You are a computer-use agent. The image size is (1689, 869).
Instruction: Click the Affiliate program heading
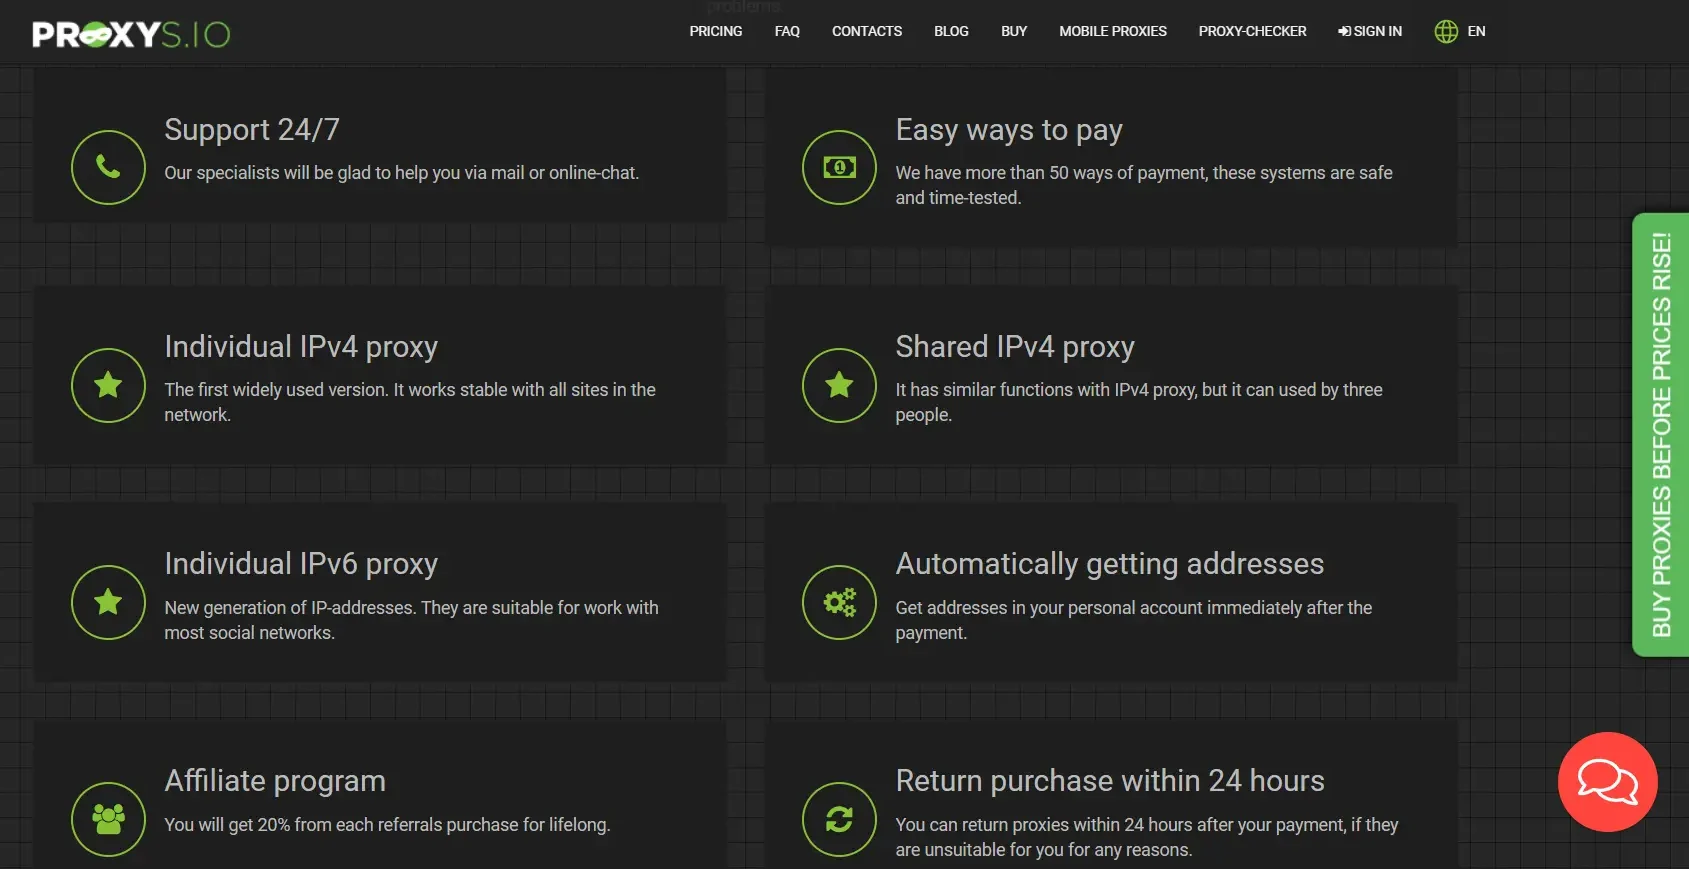click(x=275, y=781)
